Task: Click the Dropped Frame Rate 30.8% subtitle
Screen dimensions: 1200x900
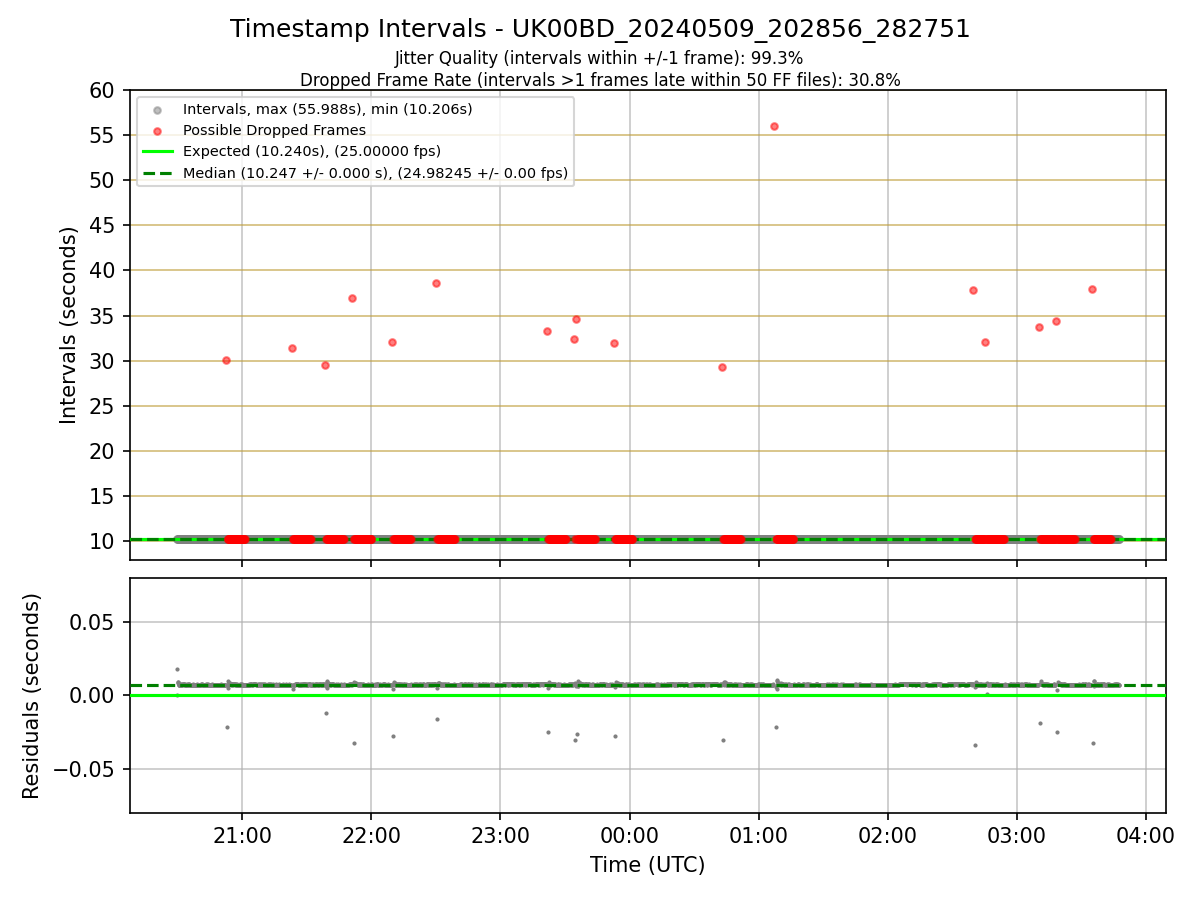Action: 600,80
